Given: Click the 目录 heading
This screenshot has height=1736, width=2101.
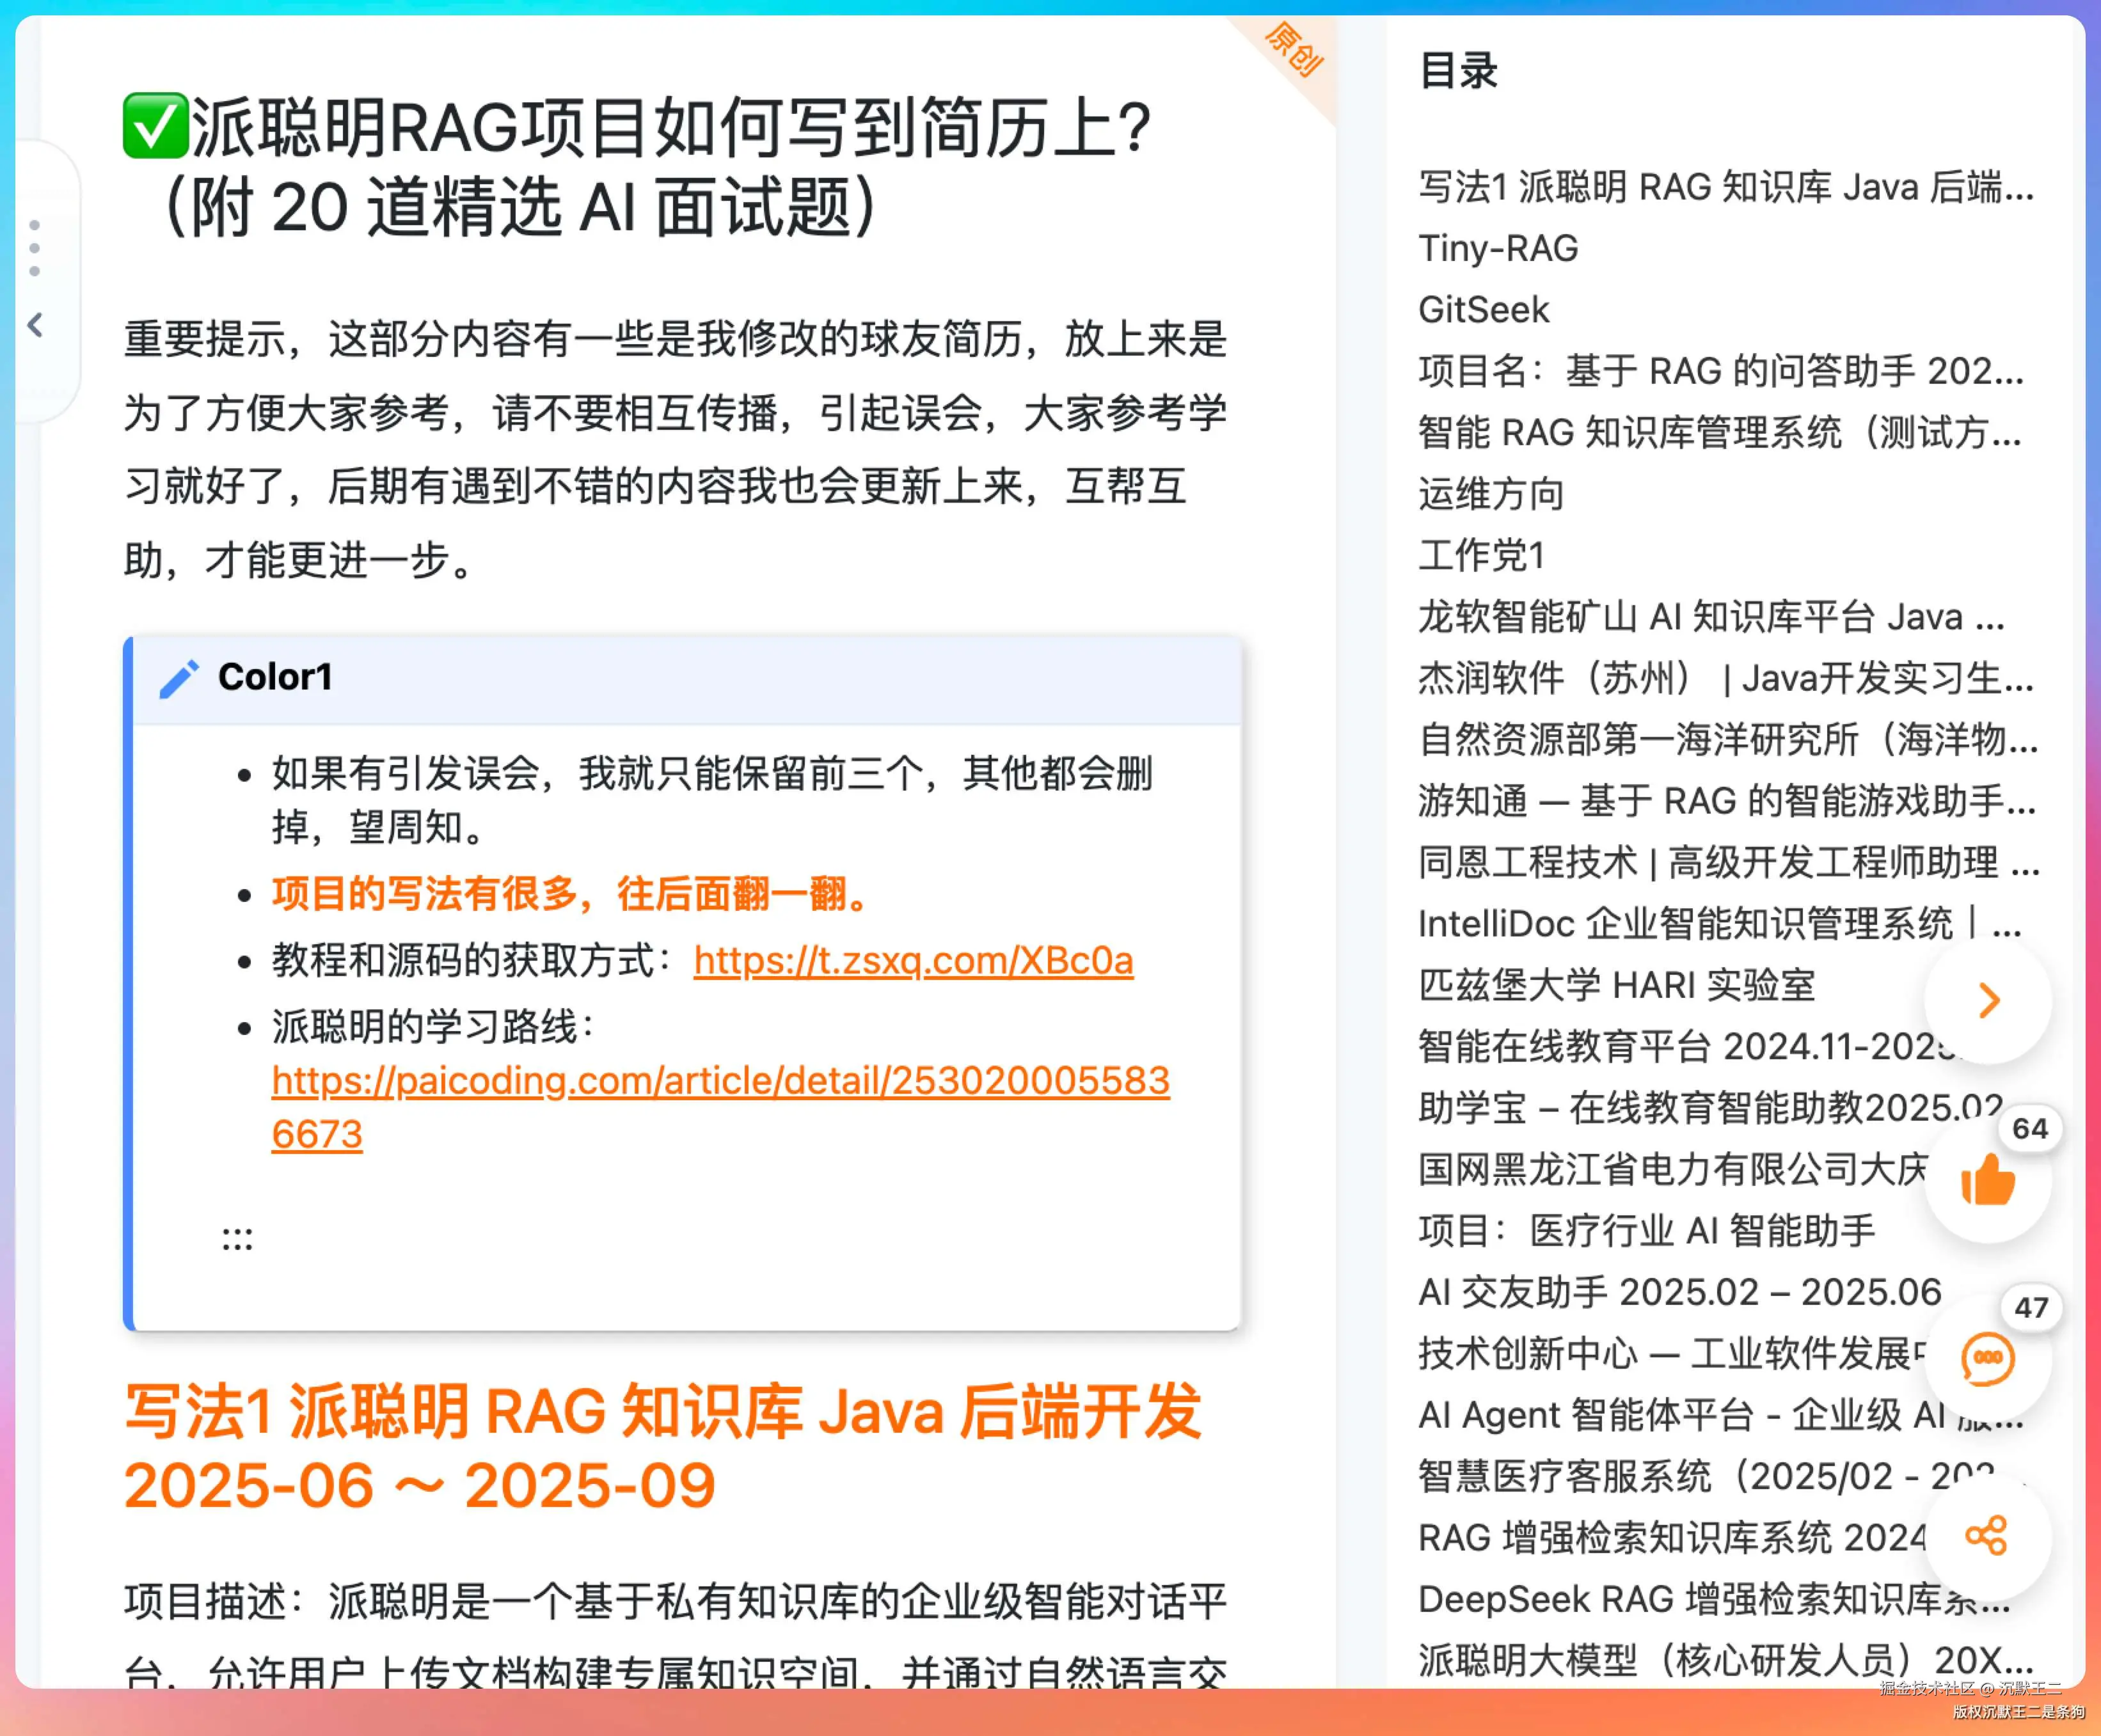Looking at the screenshot, I should 1458,71.
